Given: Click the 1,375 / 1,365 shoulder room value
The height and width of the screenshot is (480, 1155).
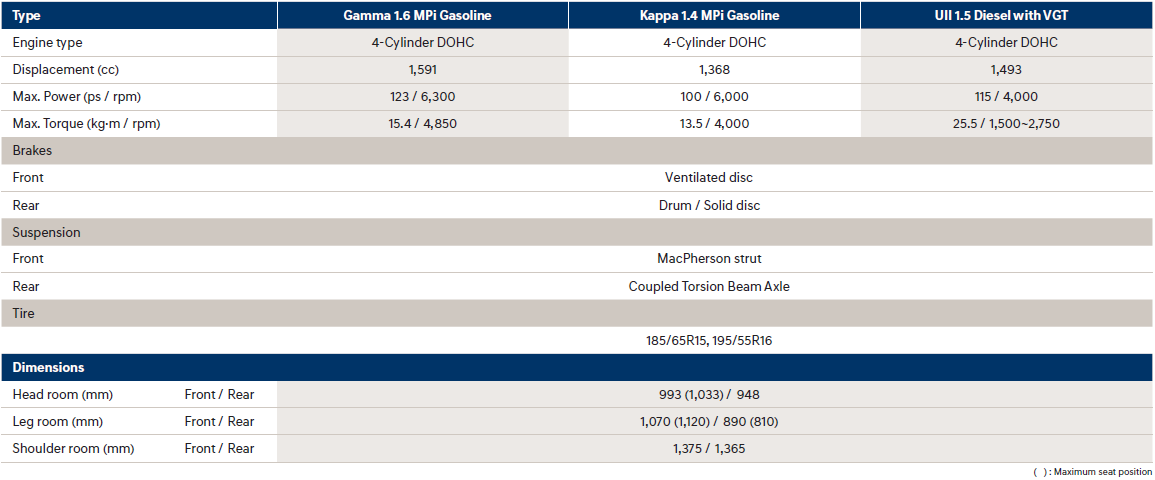Looking at the screenshot, I should pyautogui.click(x=709, y=449).
